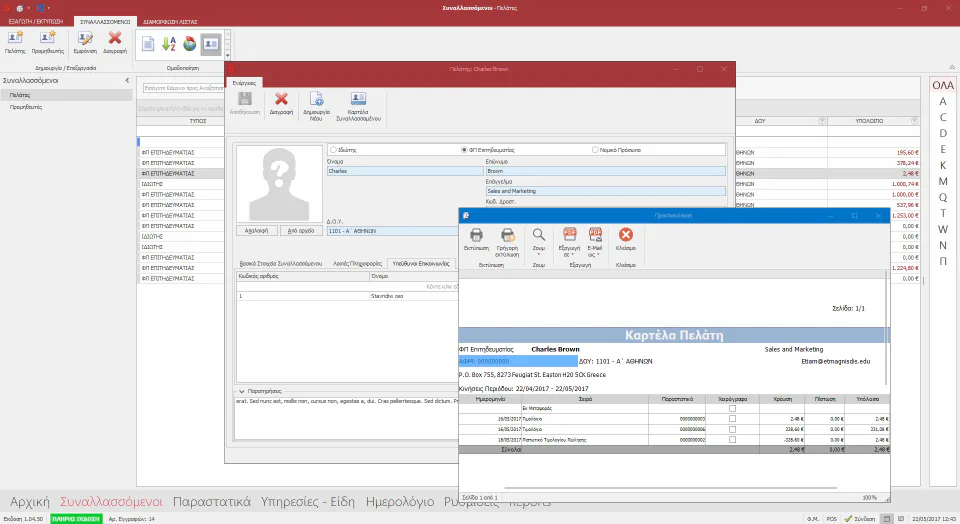Open the ΣΥΝΑΛΛΑΣΣΟΜΕΝΟΙ ribbon tab
The image size is (960, 524).
[105, 21]
